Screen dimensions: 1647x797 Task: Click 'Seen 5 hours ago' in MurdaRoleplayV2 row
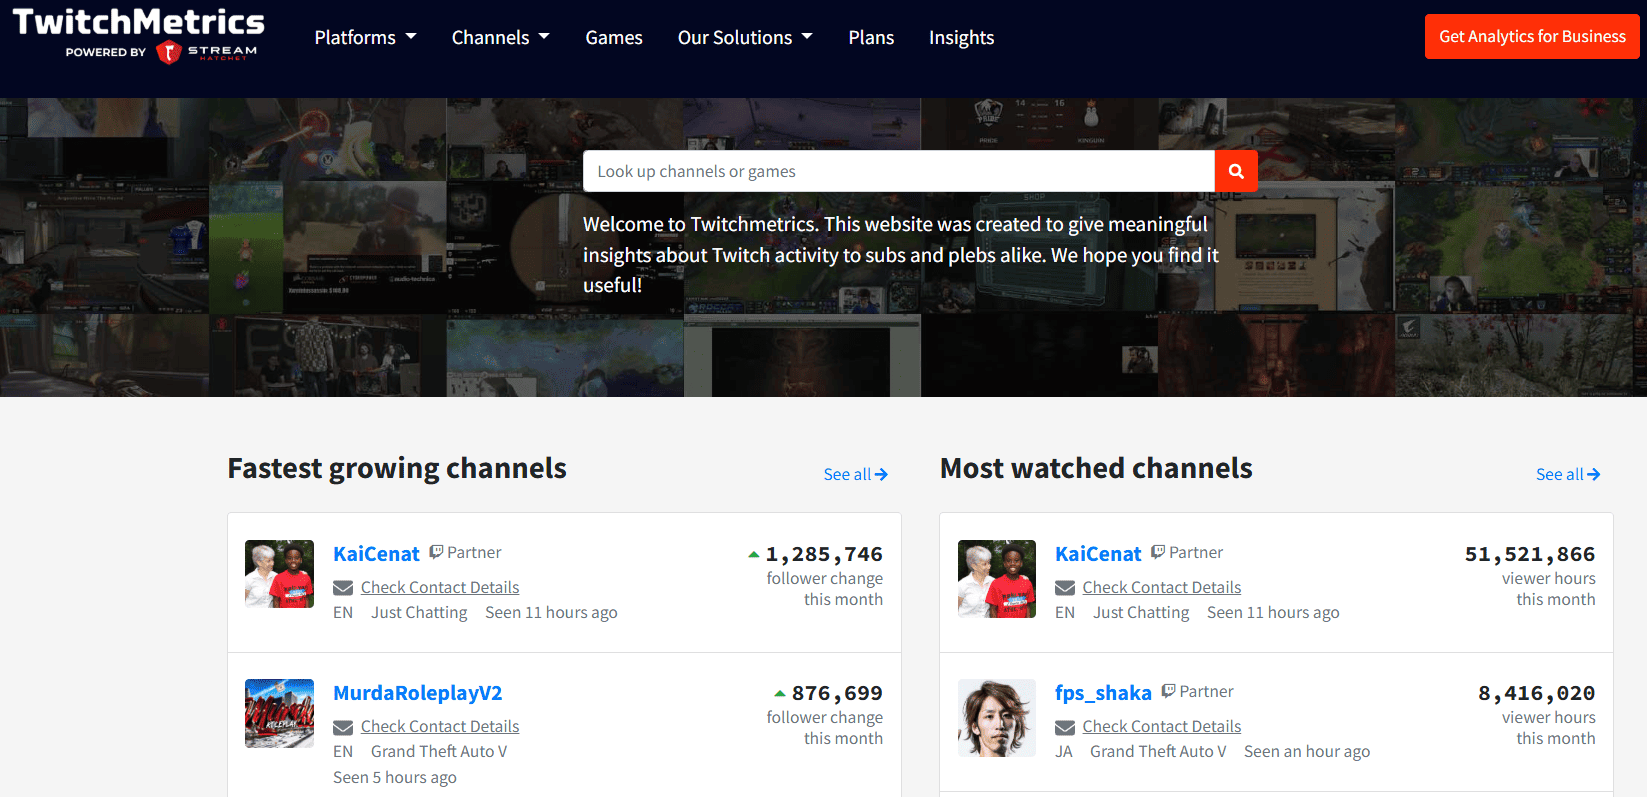(395, 778)
